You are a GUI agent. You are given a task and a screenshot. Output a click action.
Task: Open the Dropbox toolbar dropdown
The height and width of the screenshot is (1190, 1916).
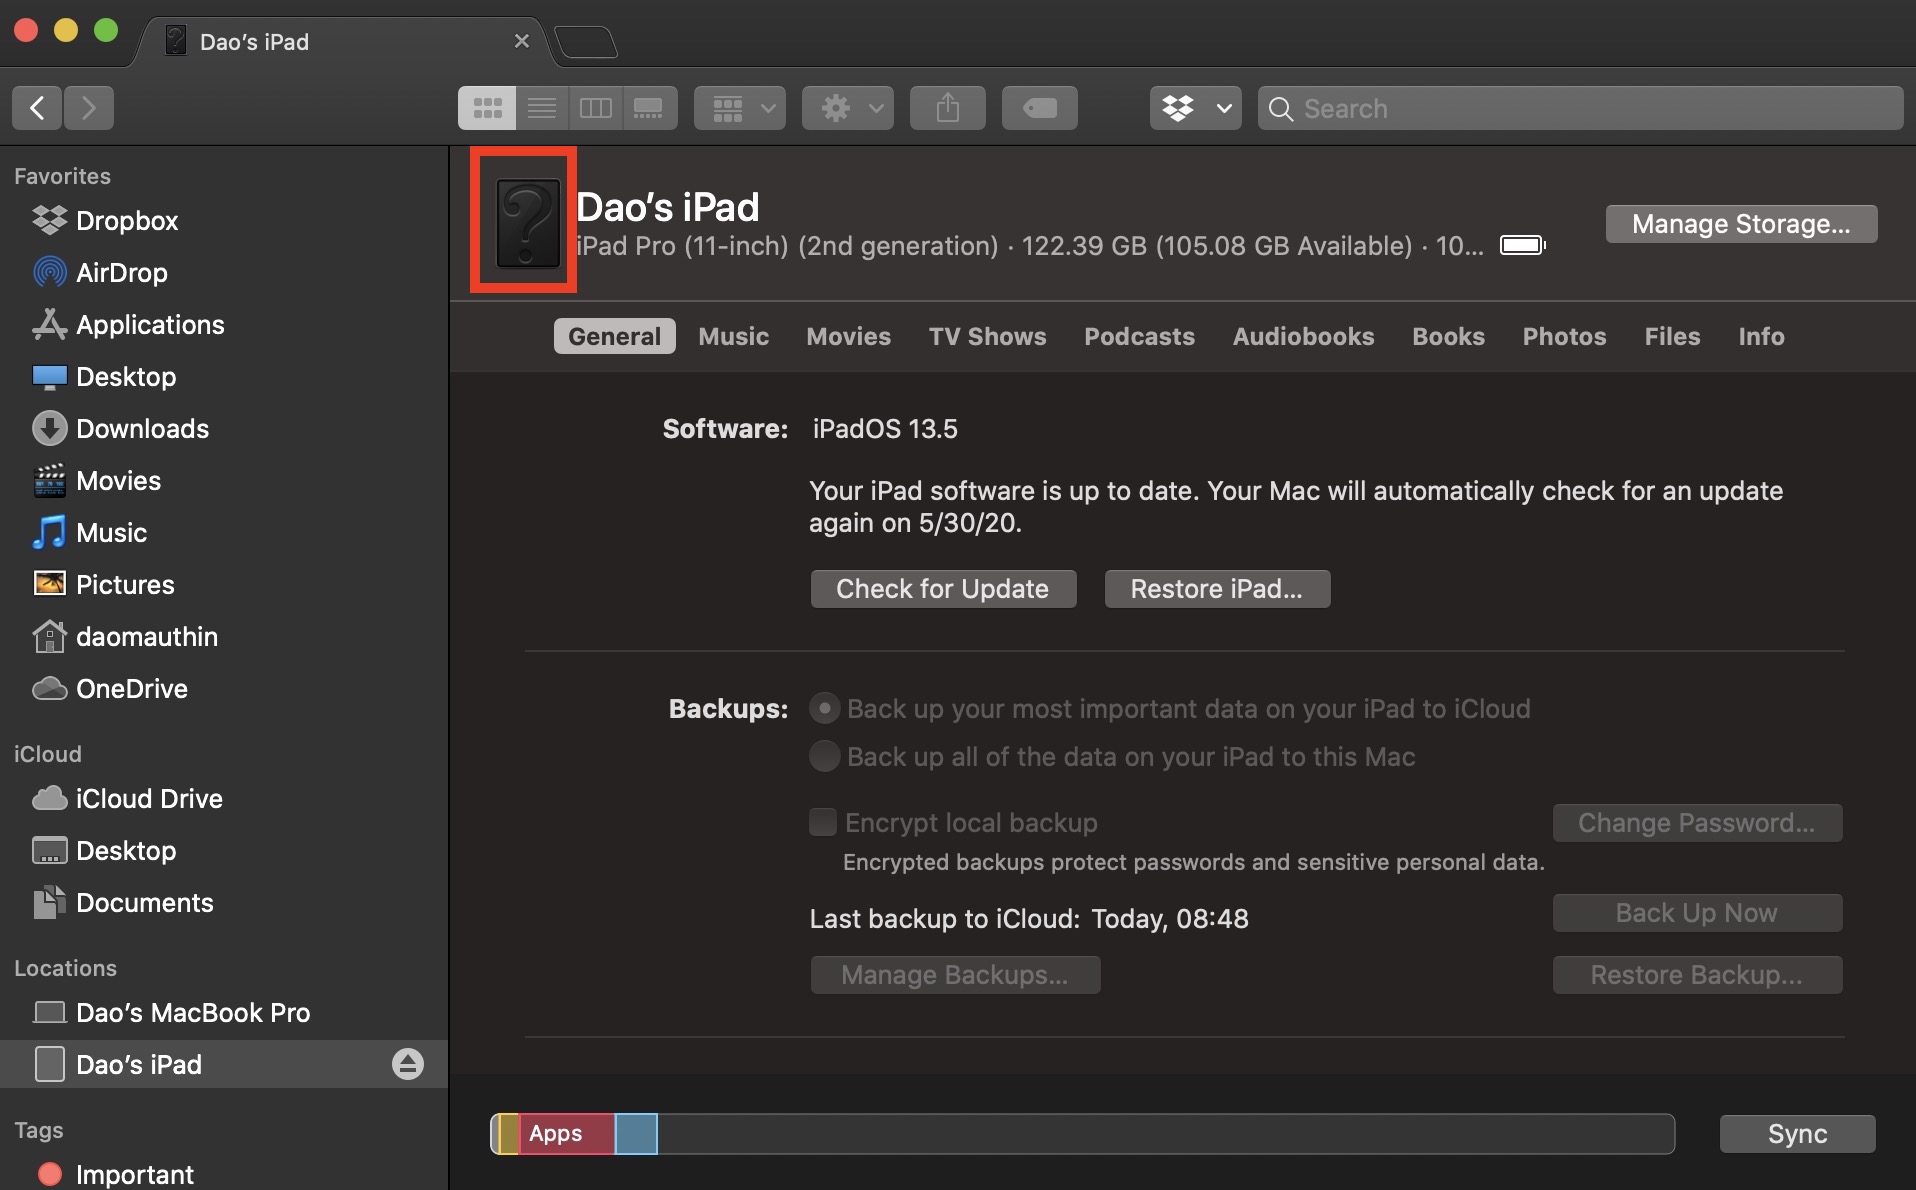(1196, 108)
